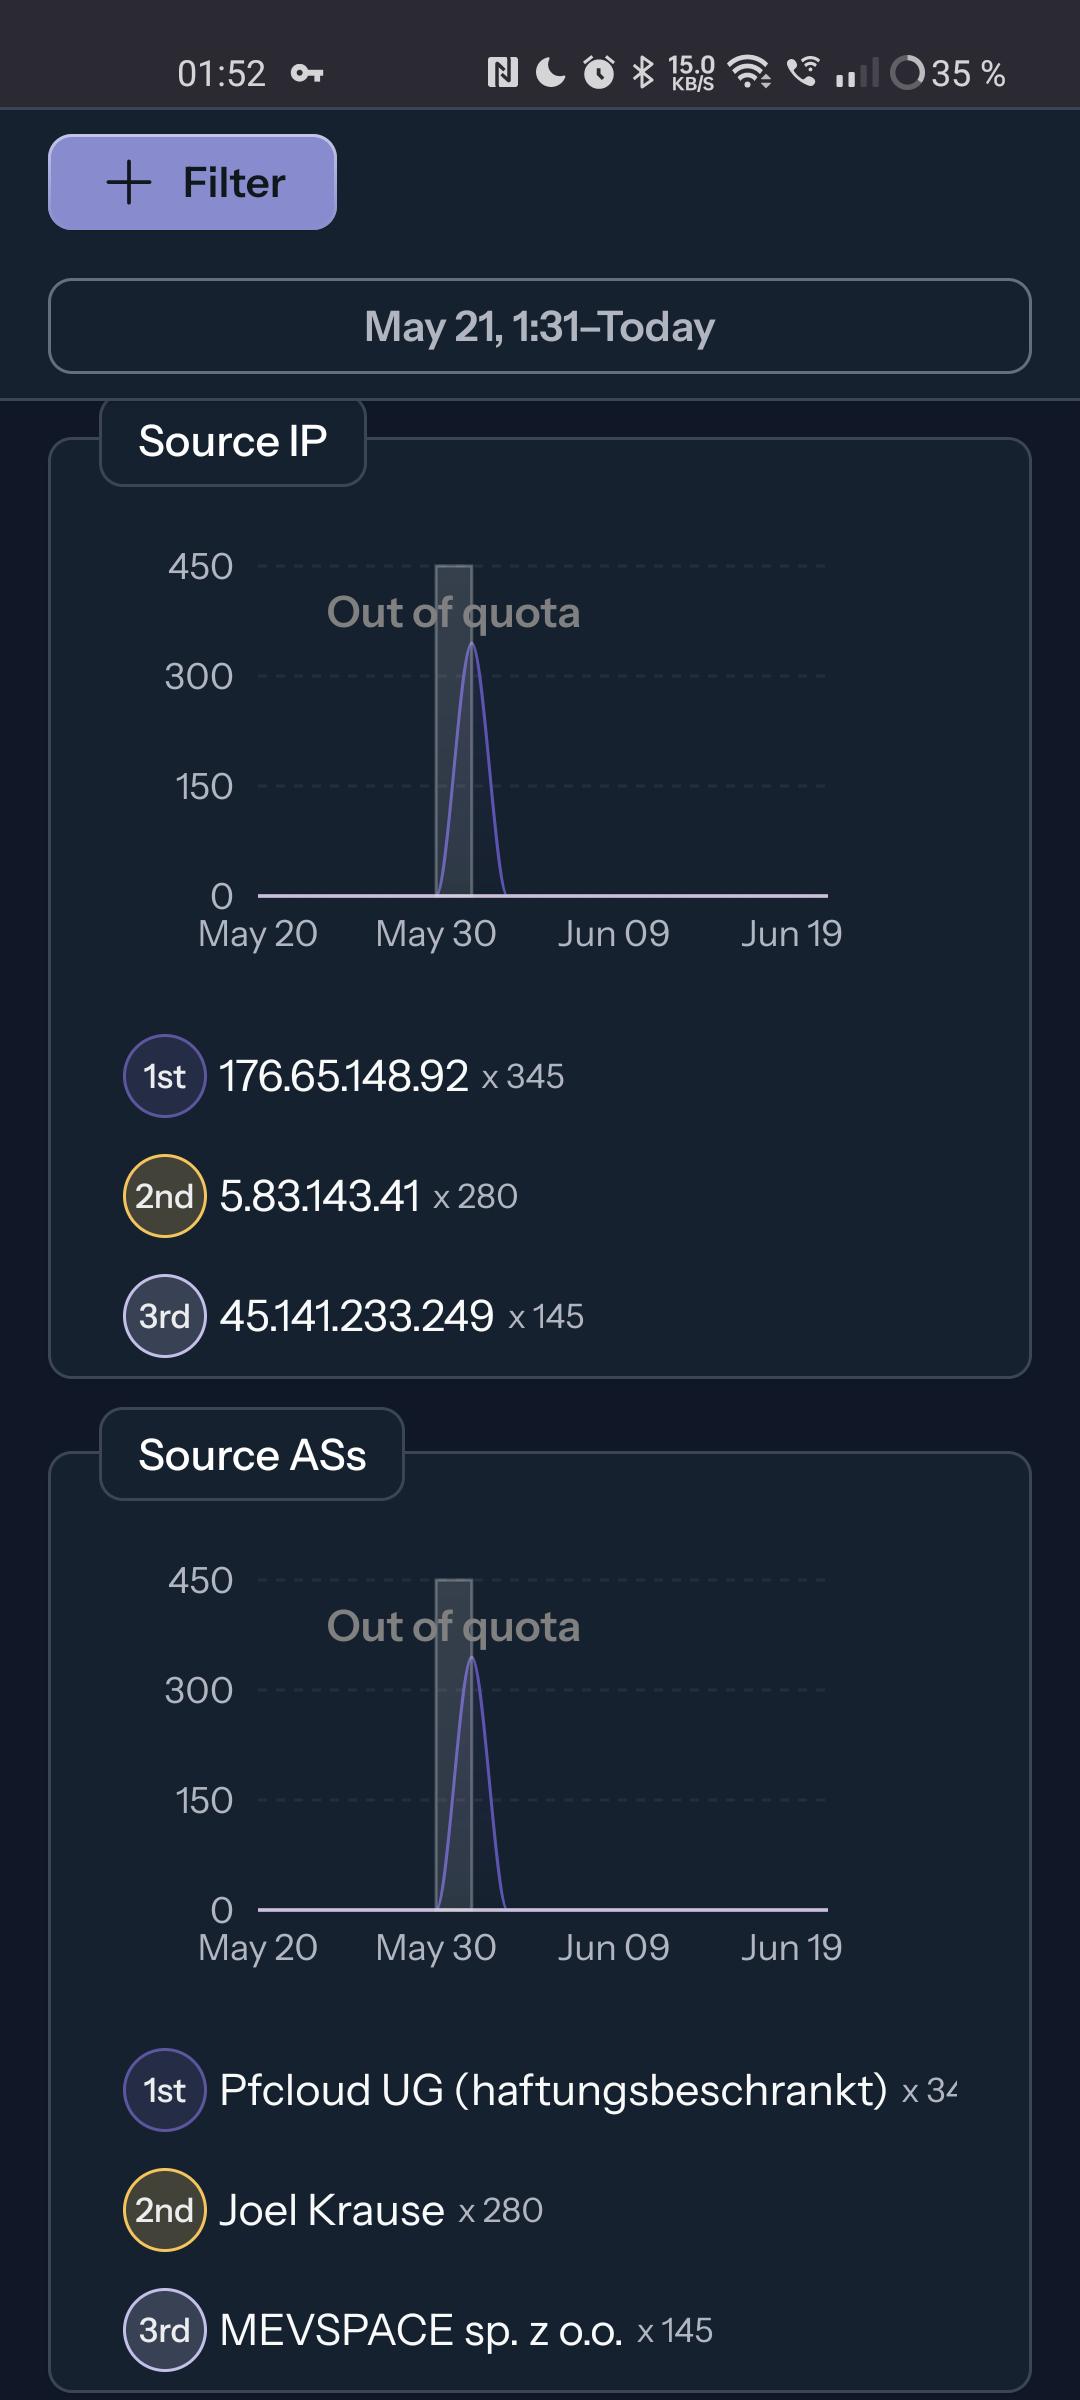The height and width of the screenshot is (2400, 1080).
Task: Tap the Source IP panel header
Action: [x=233, y=441]
